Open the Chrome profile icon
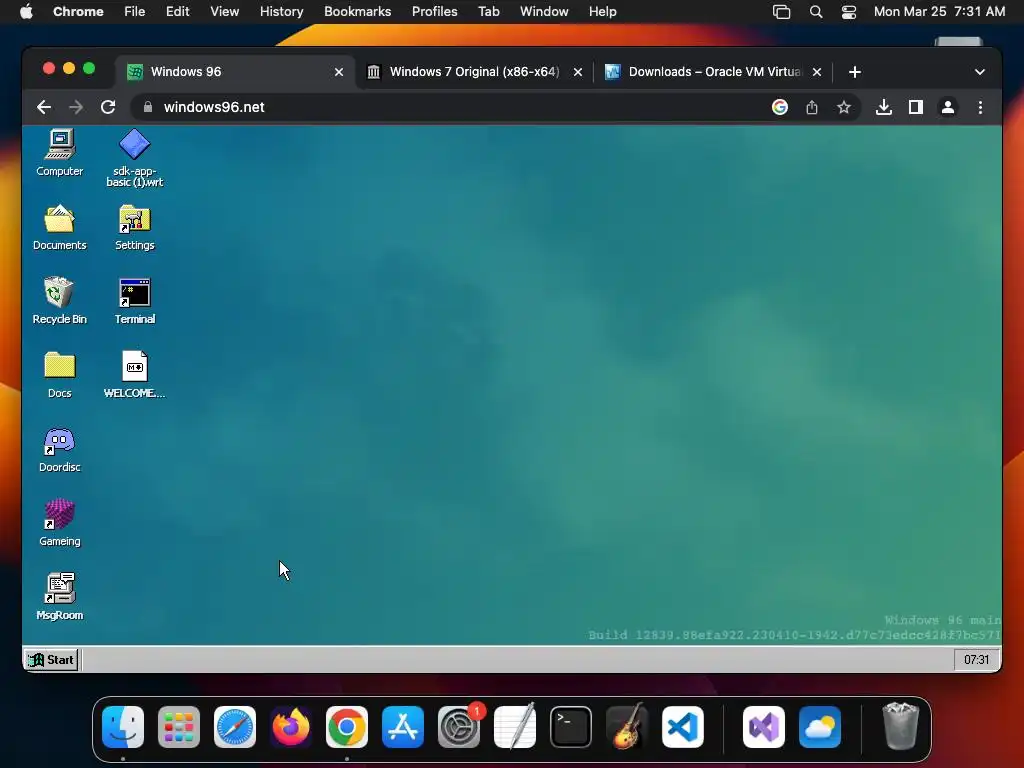The image size is (1024, 768). pos(948,107)
